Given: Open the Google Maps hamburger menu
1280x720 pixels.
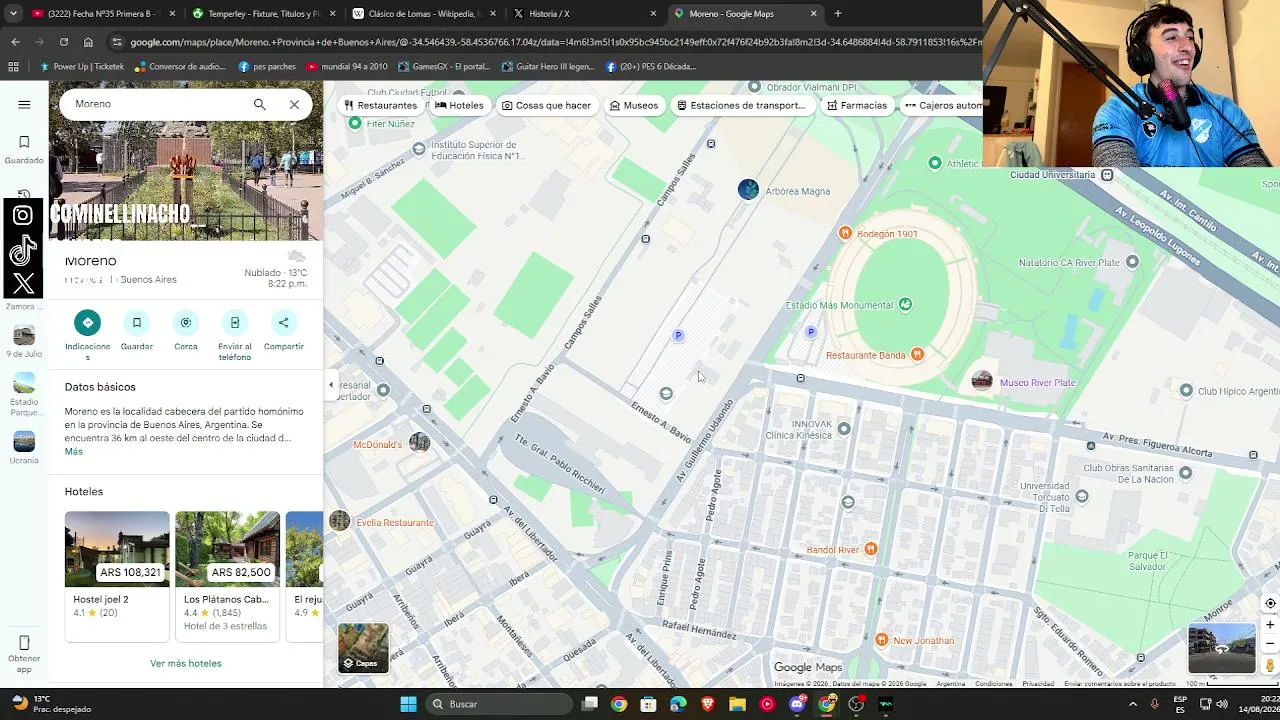Looking at the screenshot, I should [24, 104].
